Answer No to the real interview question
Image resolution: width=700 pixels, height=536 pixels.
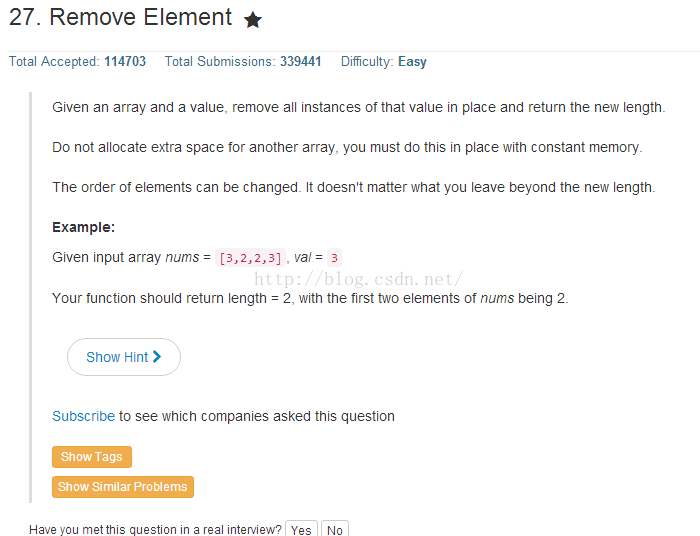click(x=334, y=529)
